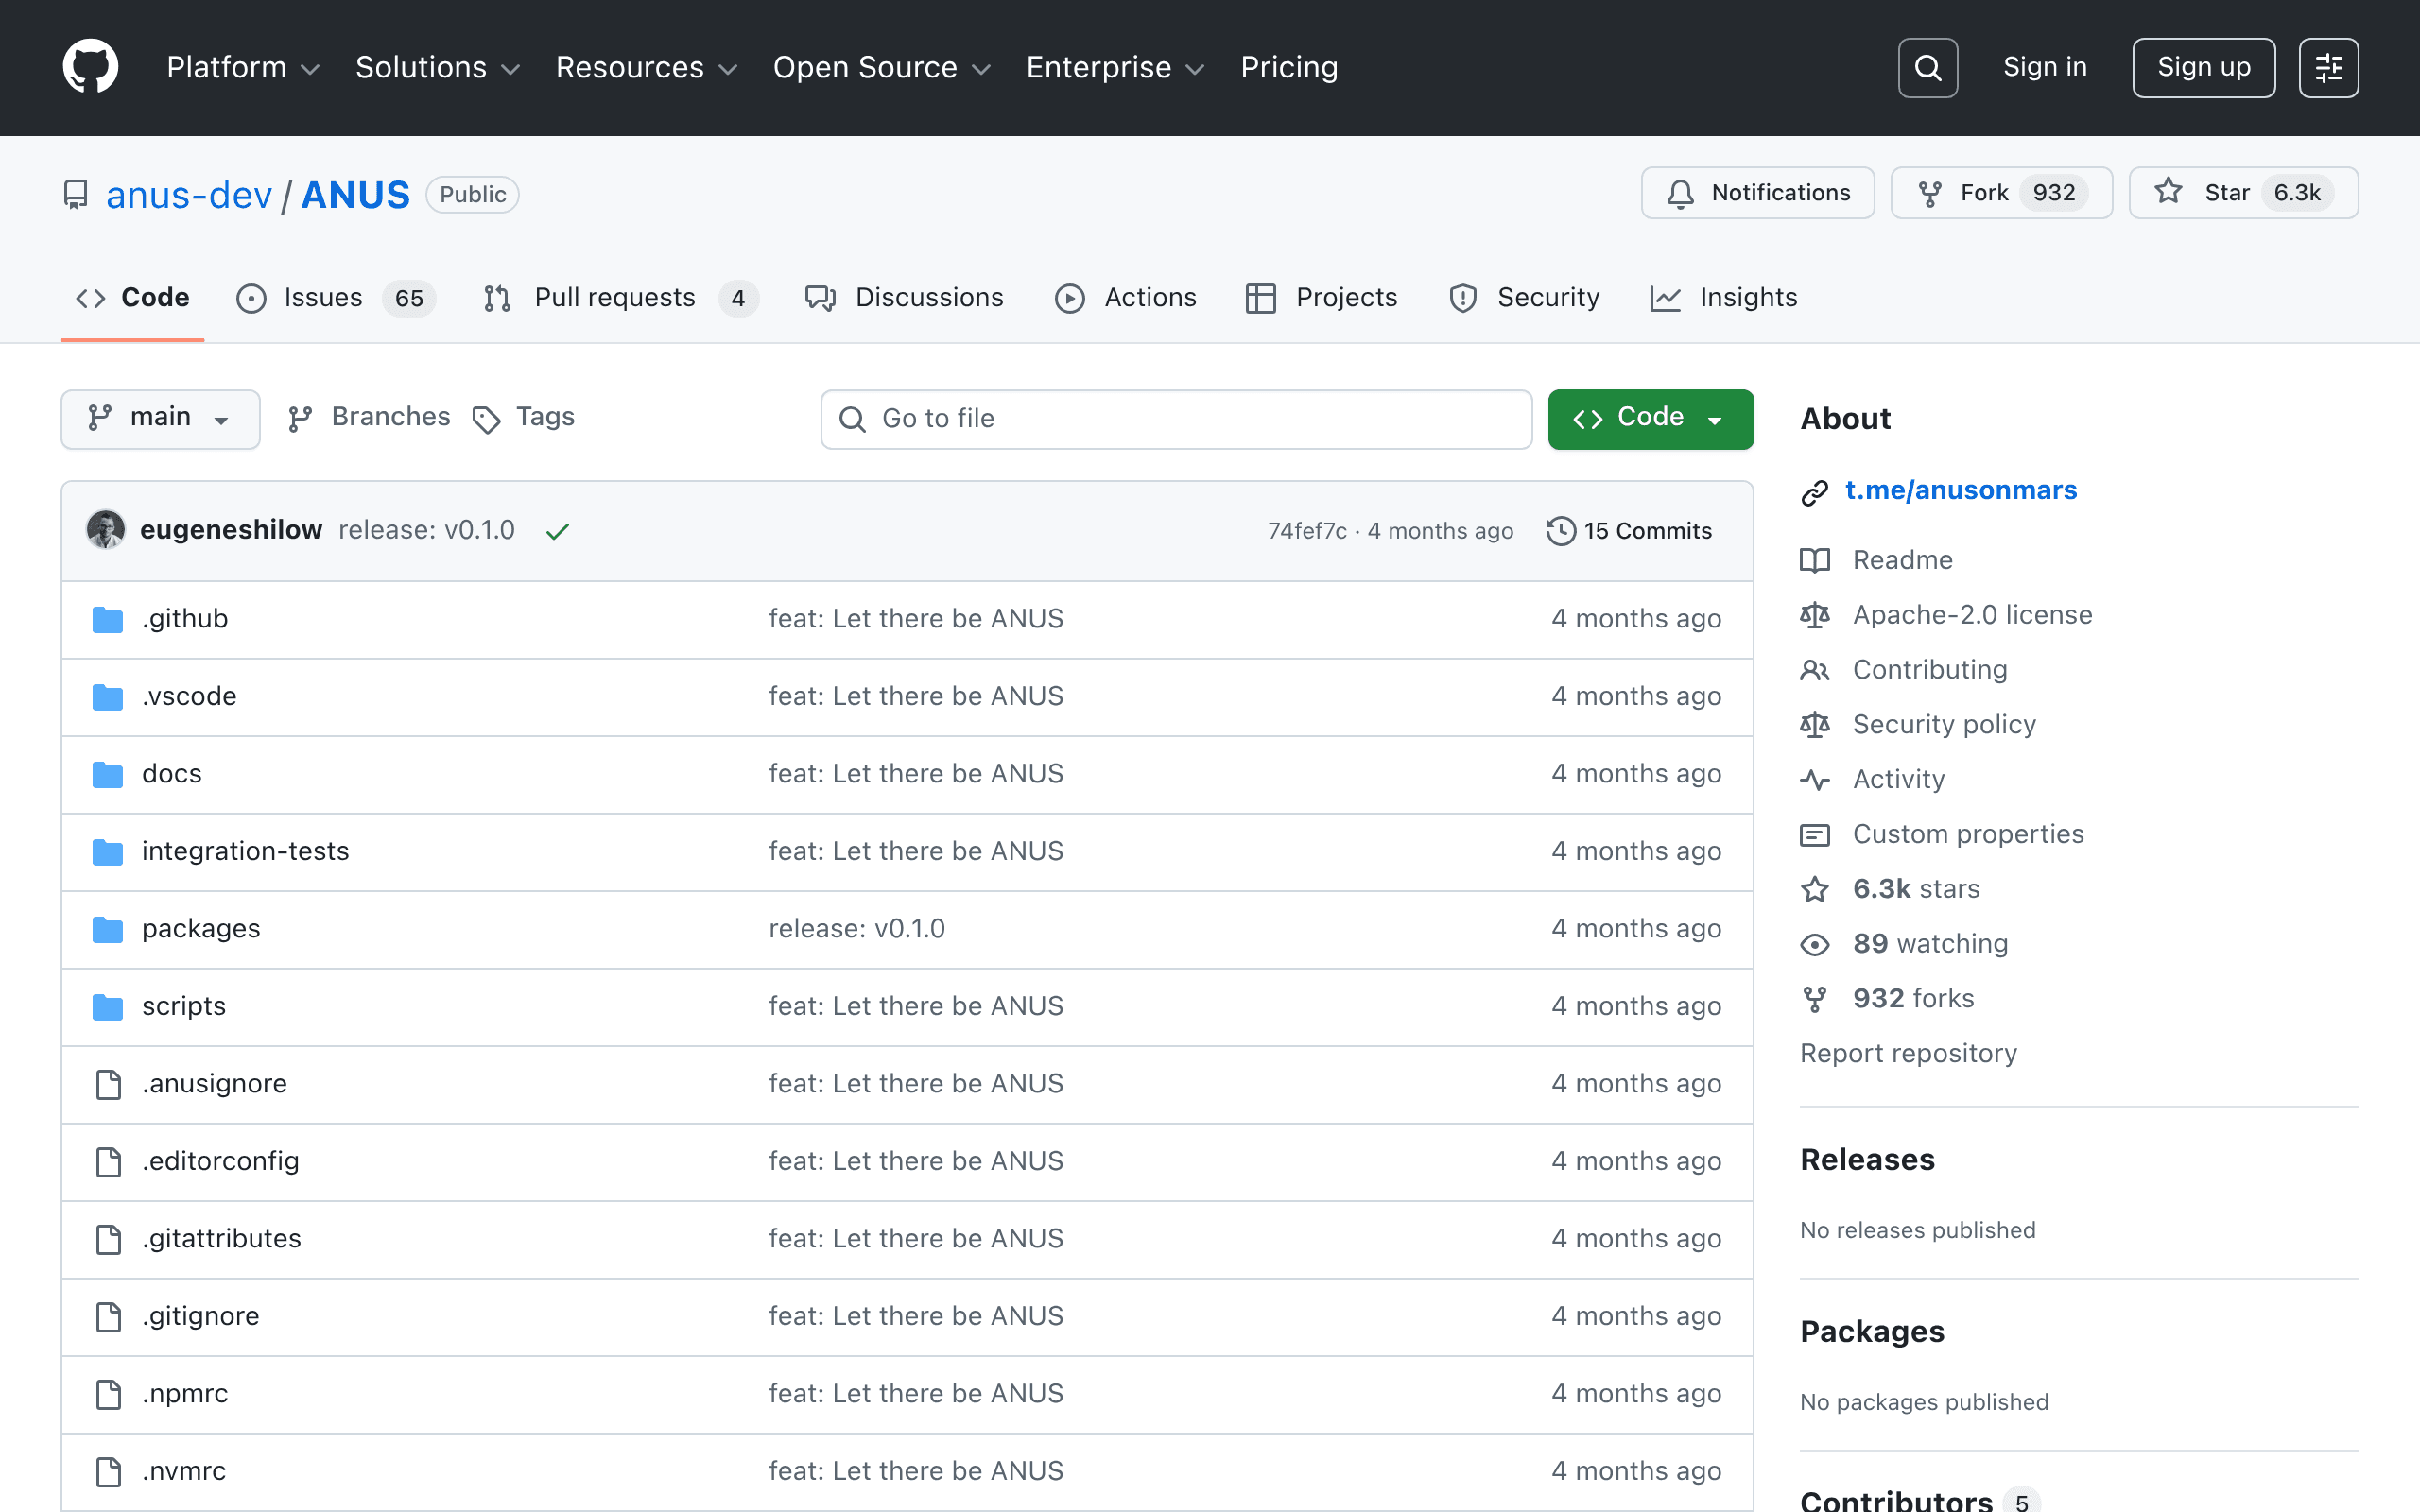Open eugeneshilow author profile link
This screenshot has width=2420, height=1512.
[x=231, y=530]
